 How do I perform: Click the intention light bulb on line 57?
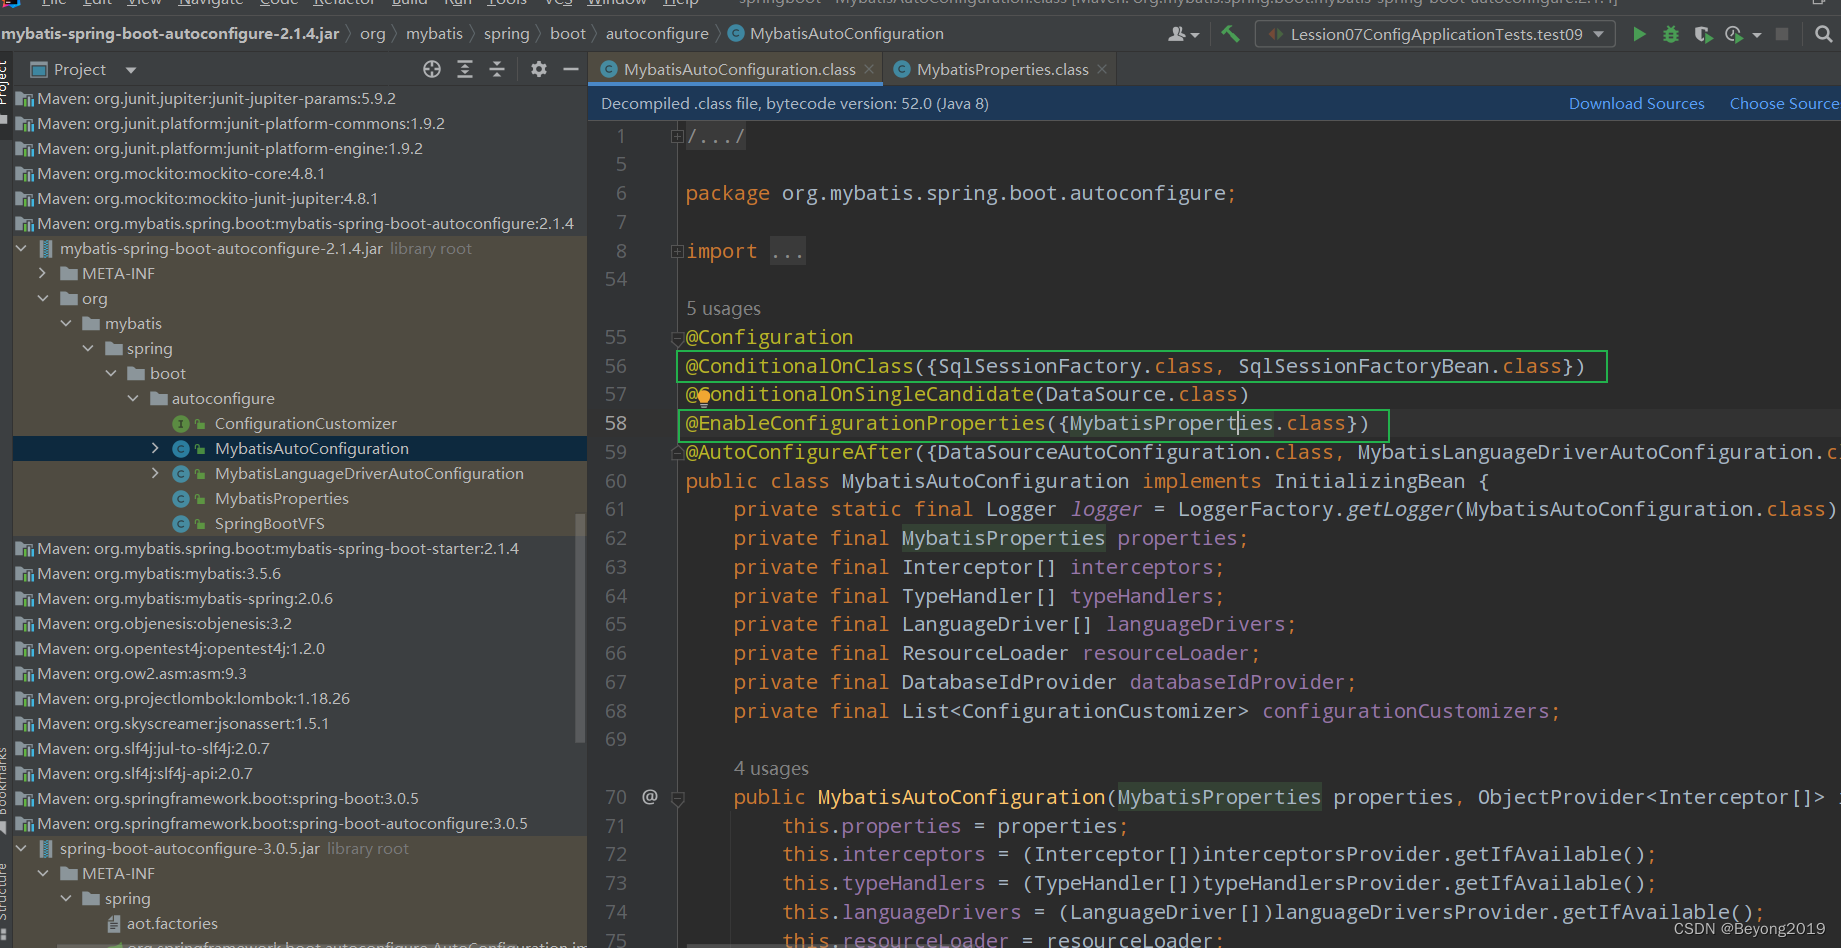[703, 397]
